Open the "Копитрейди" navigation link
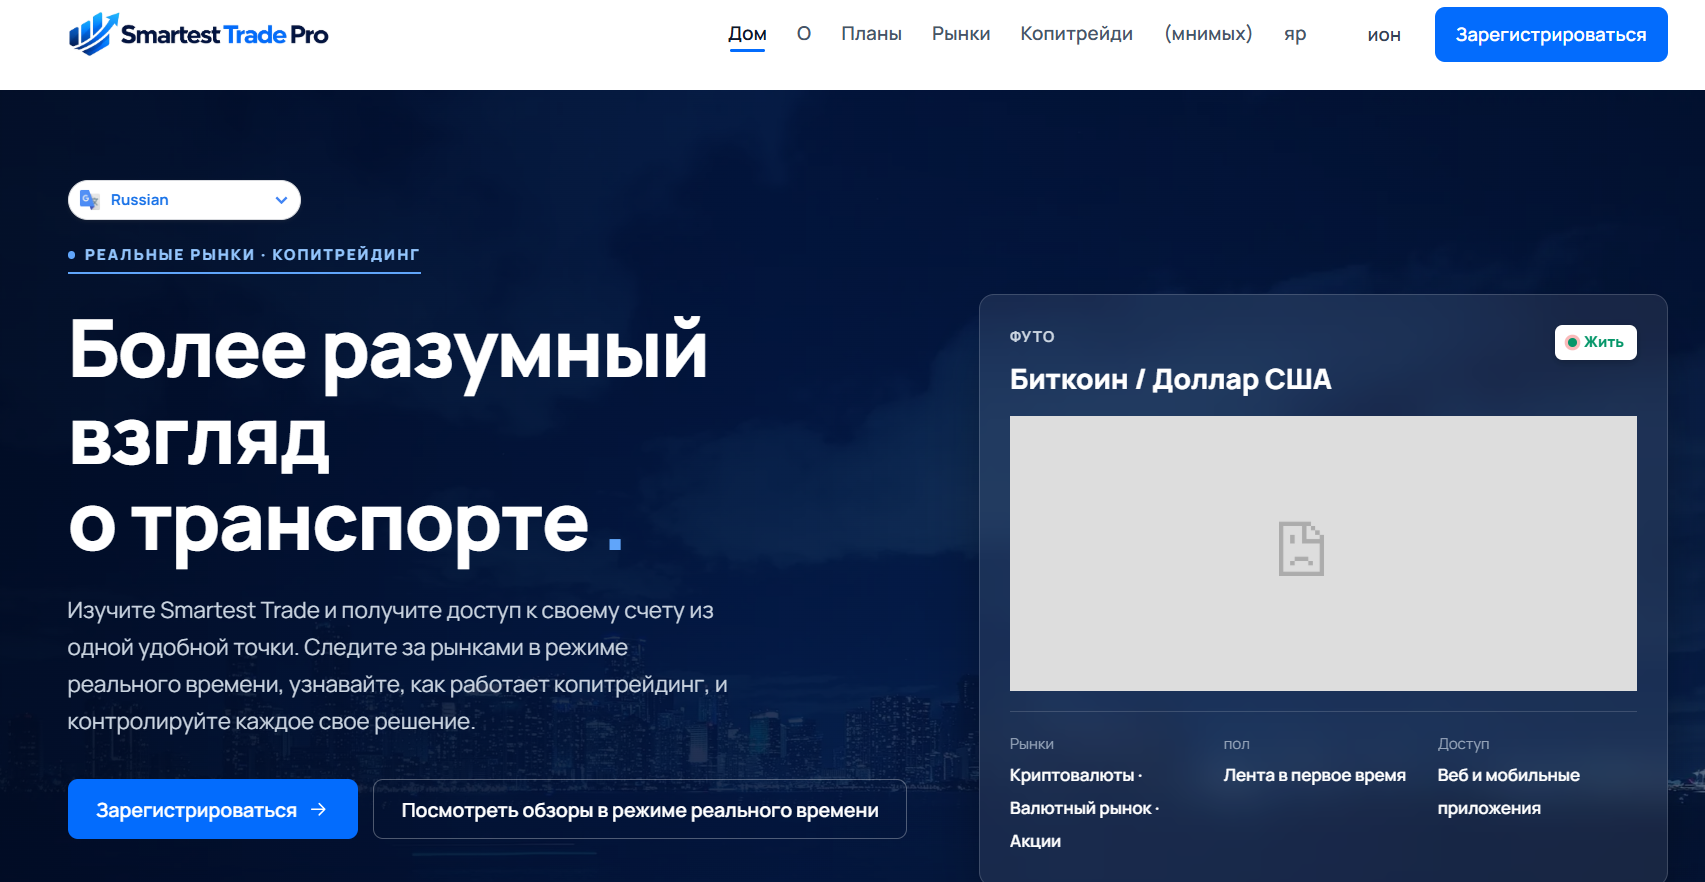1705x882 pixels. pyautogui.click(x=1076, y=34)
